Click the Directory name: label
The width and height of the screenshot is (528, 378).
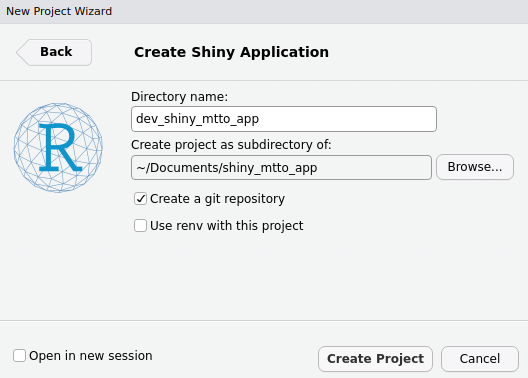click(179, 97)
